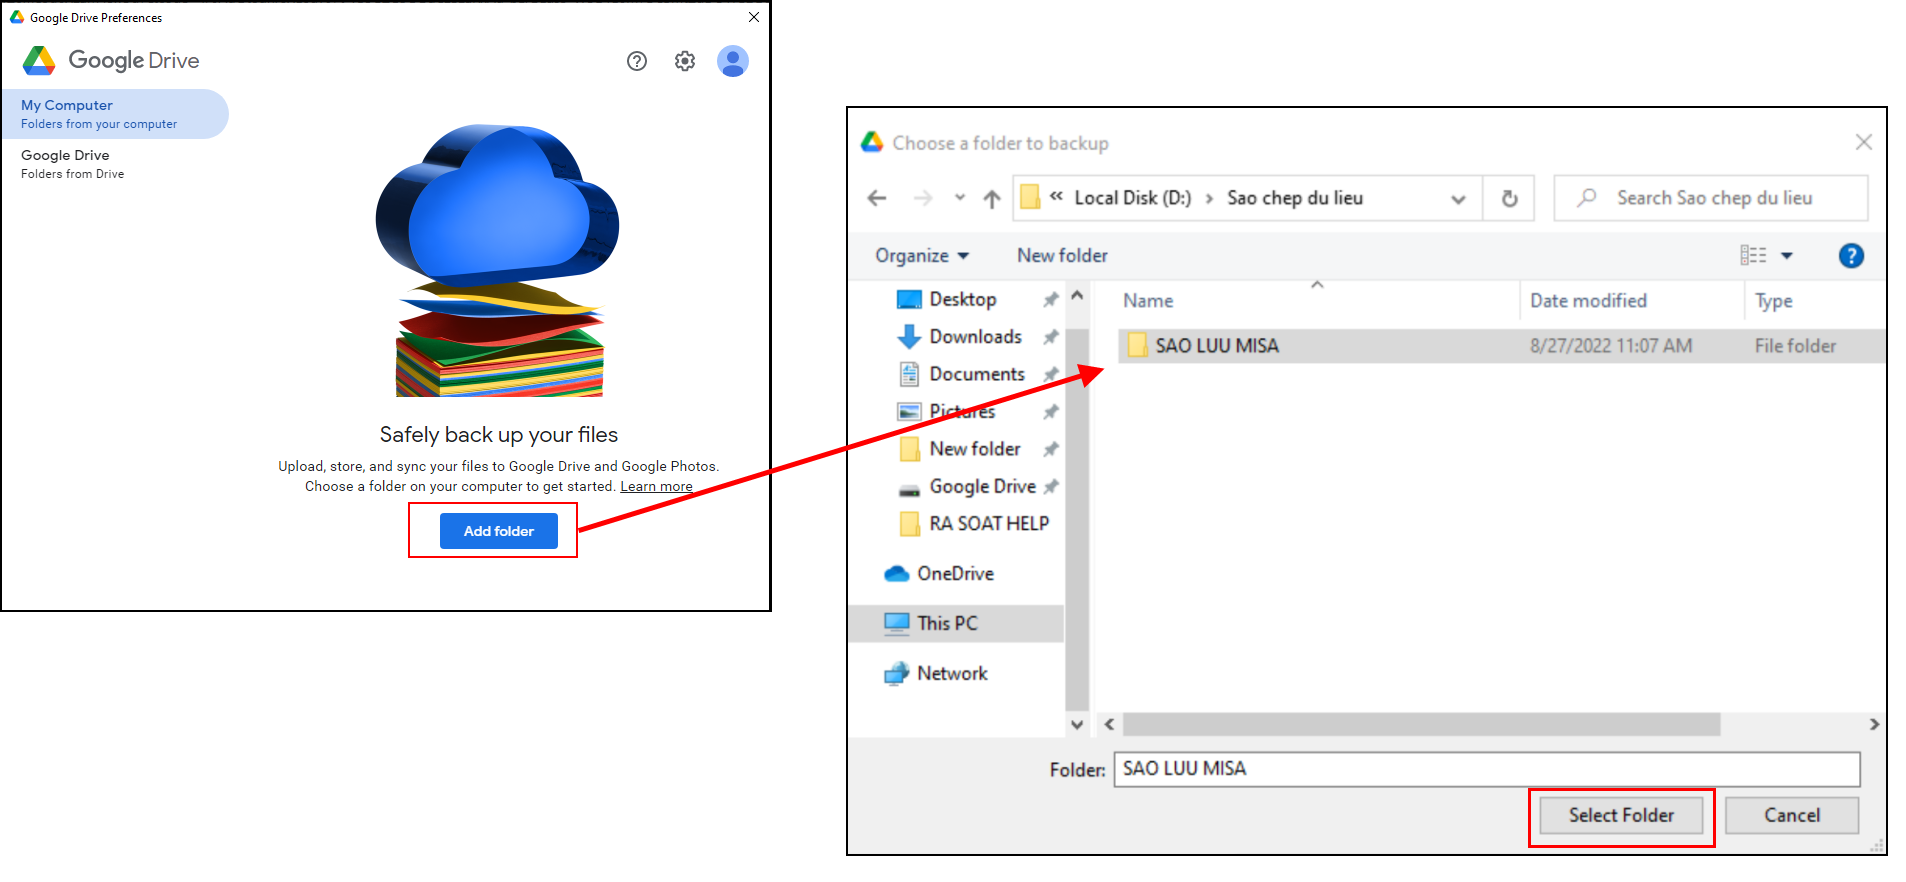Refresh the folder listing
The width and height of the screenshot is (1906, 882).
pyautogui.click(x=1509, y=198)
